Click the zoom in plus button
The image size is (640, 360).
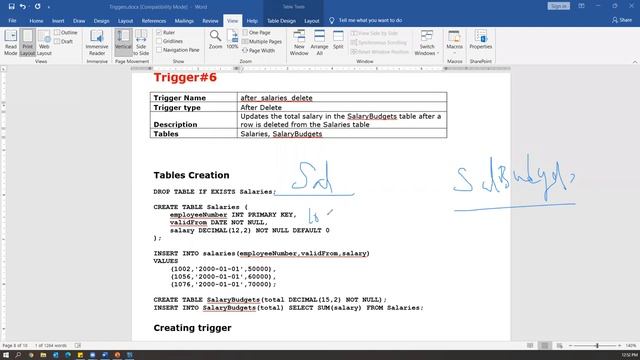pyautogui.click(x=620, y=345)
